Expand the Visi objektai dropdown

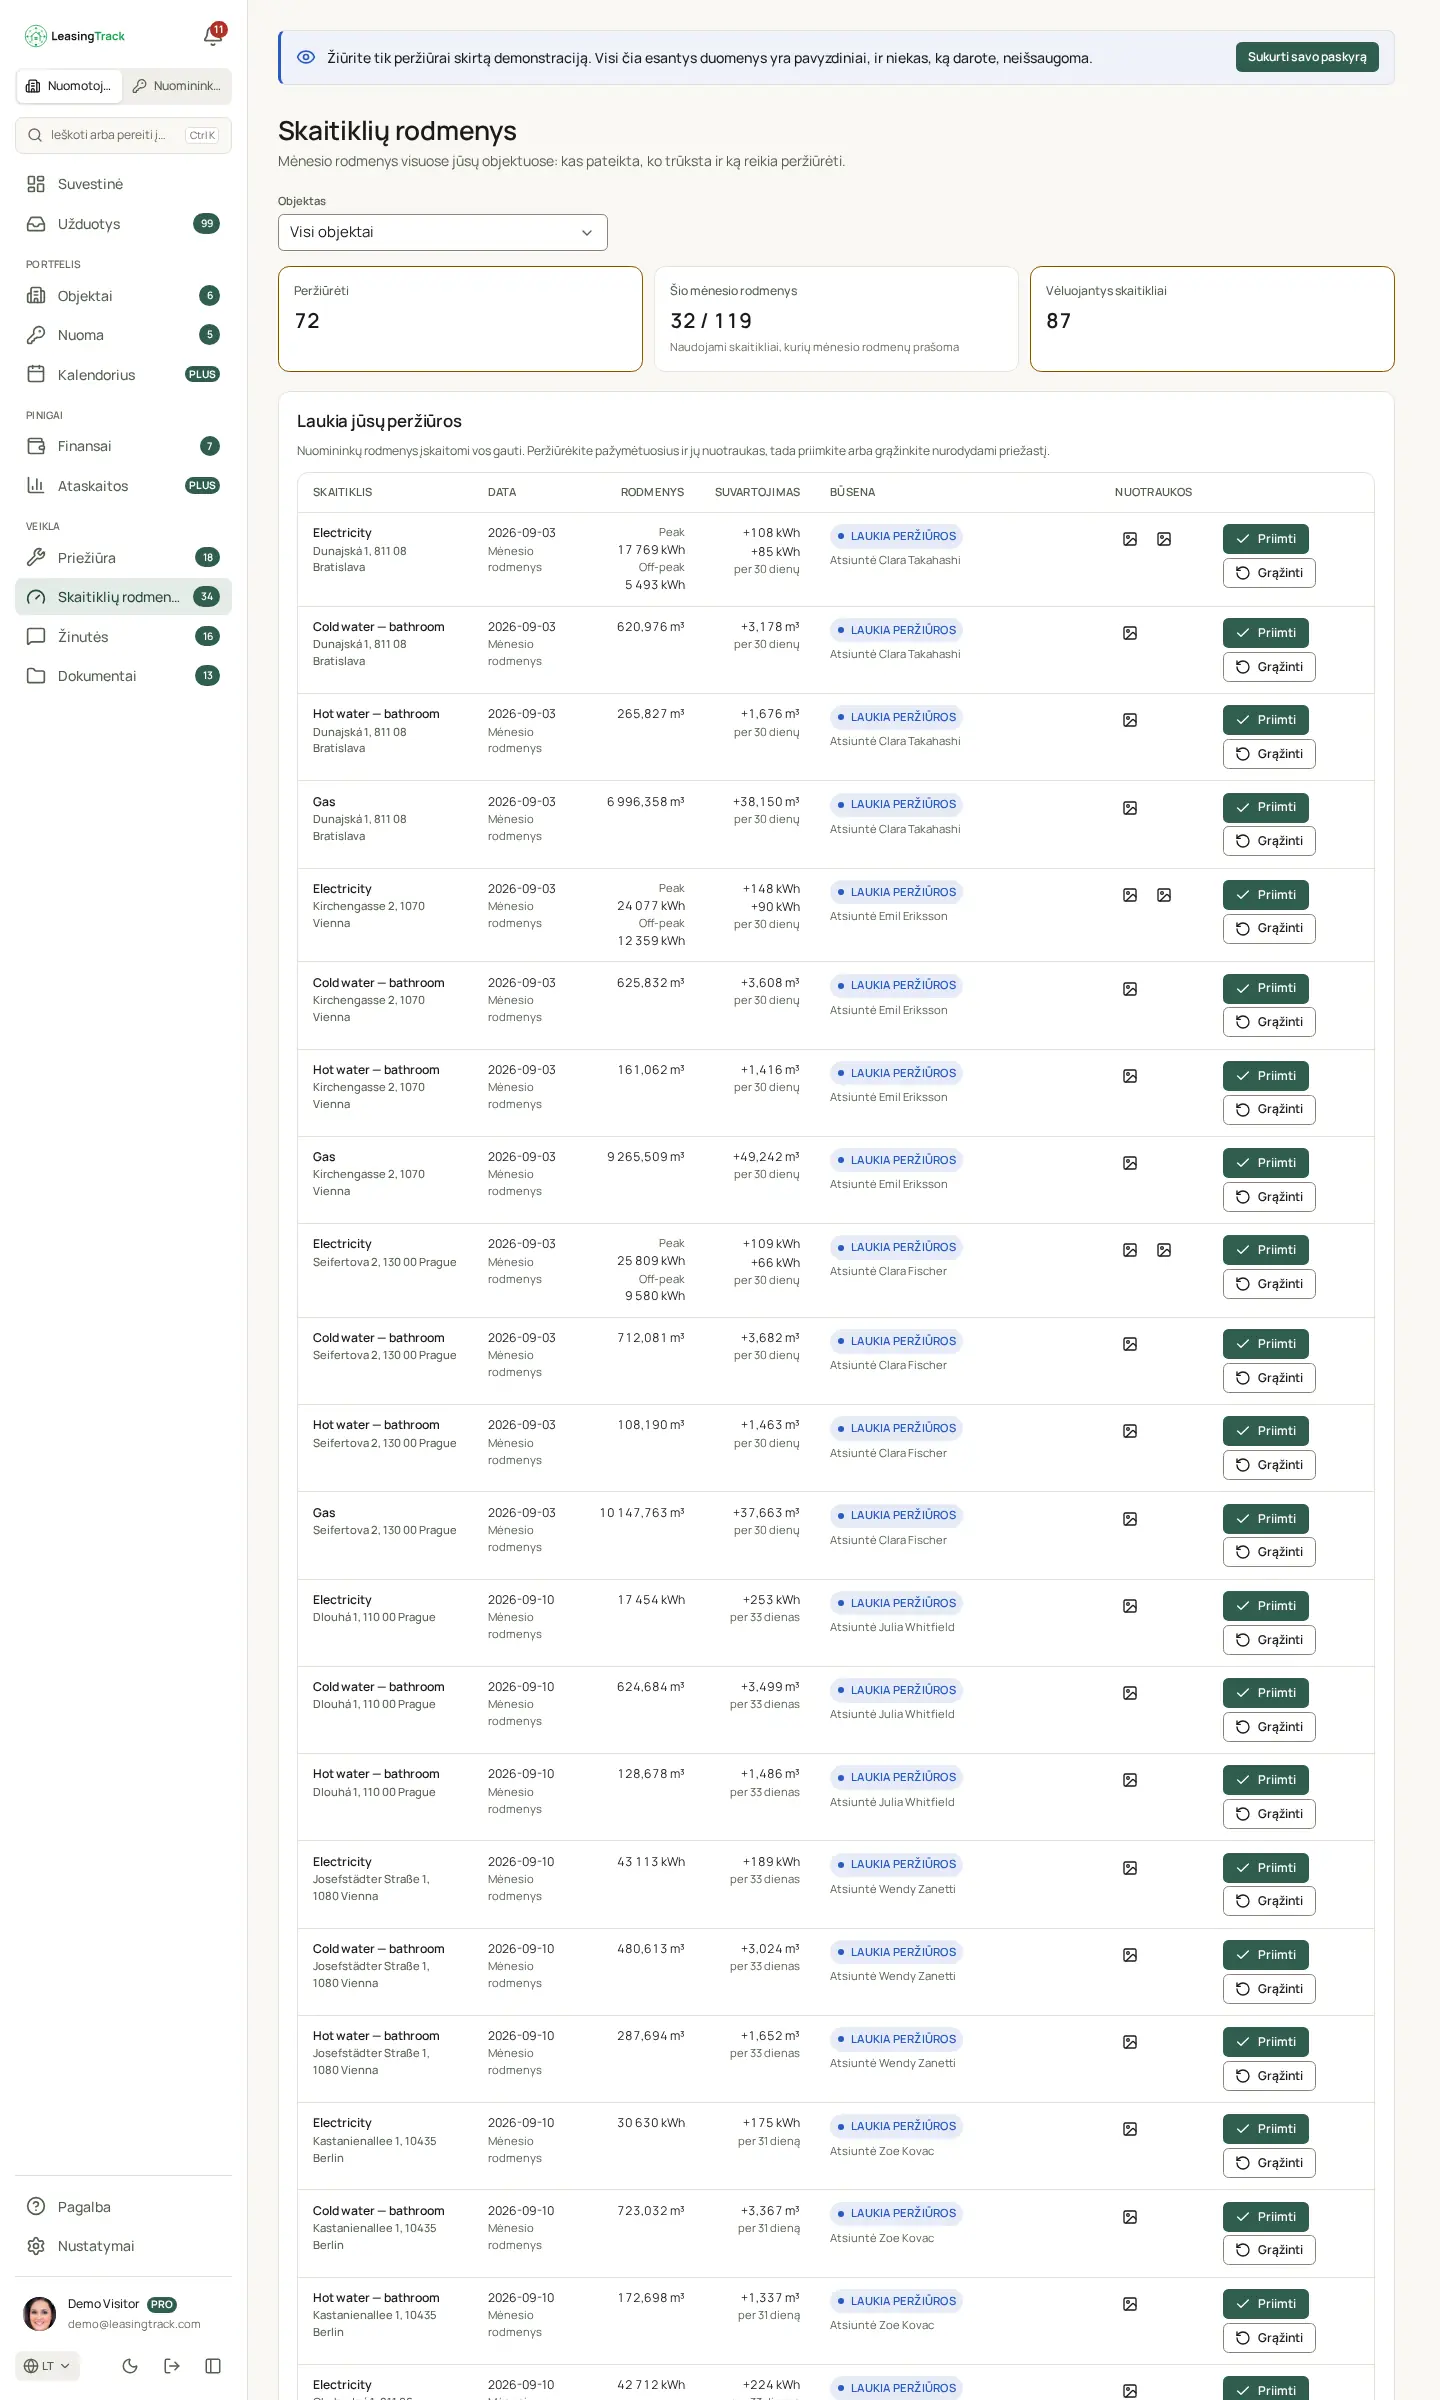(x=443, y=232)
